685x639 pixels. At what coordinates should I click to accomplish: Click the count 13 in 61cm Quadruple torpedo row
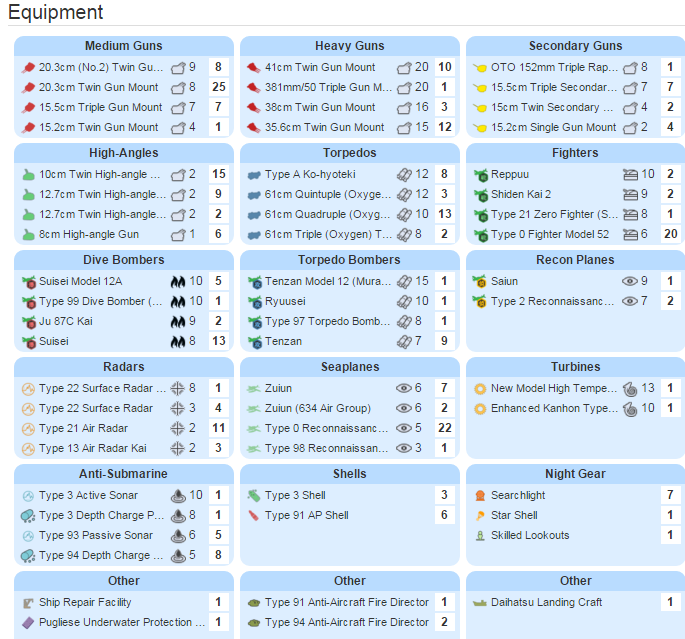click(444, 214)
